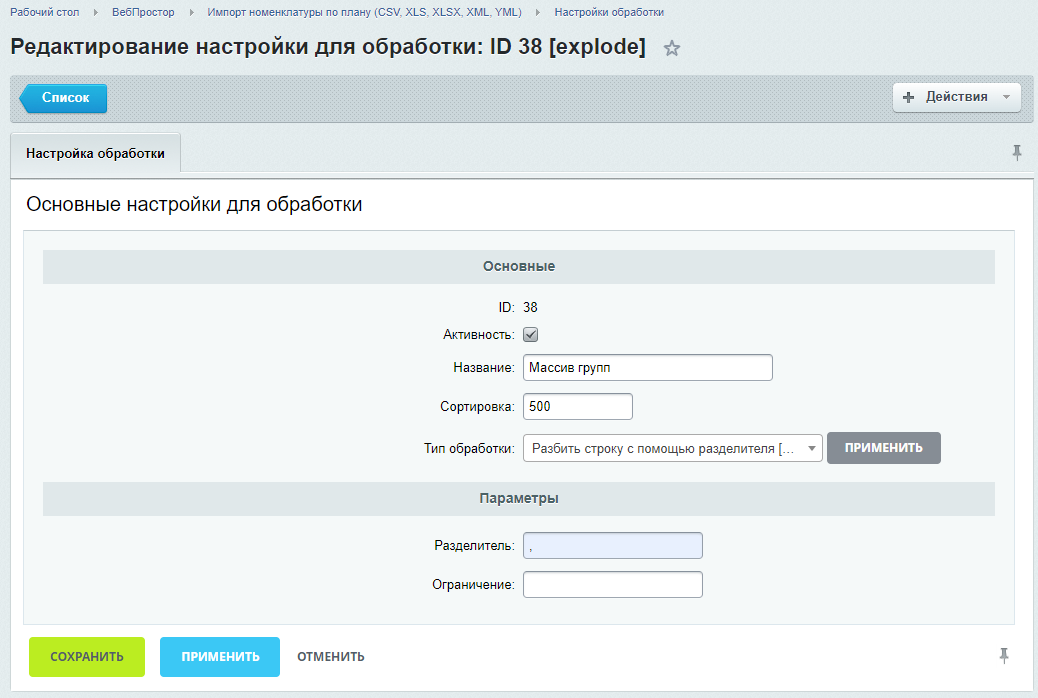Switch to Настройка обработки tab
The width and height of the screenshot is (1038, 698).
[95, 154]
